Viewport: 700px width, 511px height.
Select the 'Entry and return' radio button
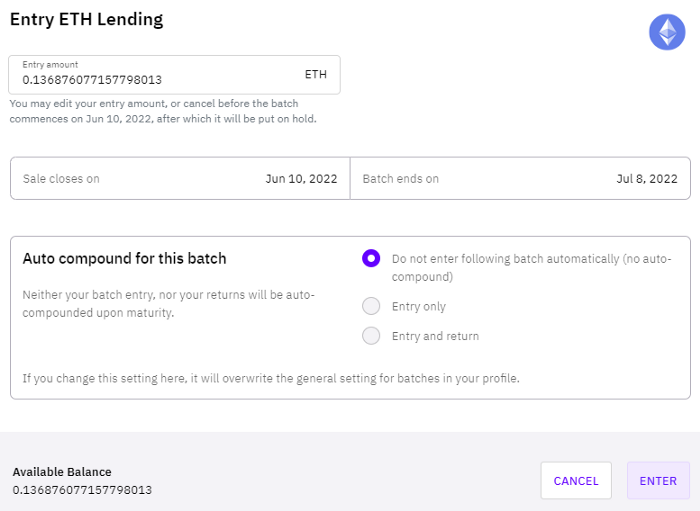tap(371, 336)
